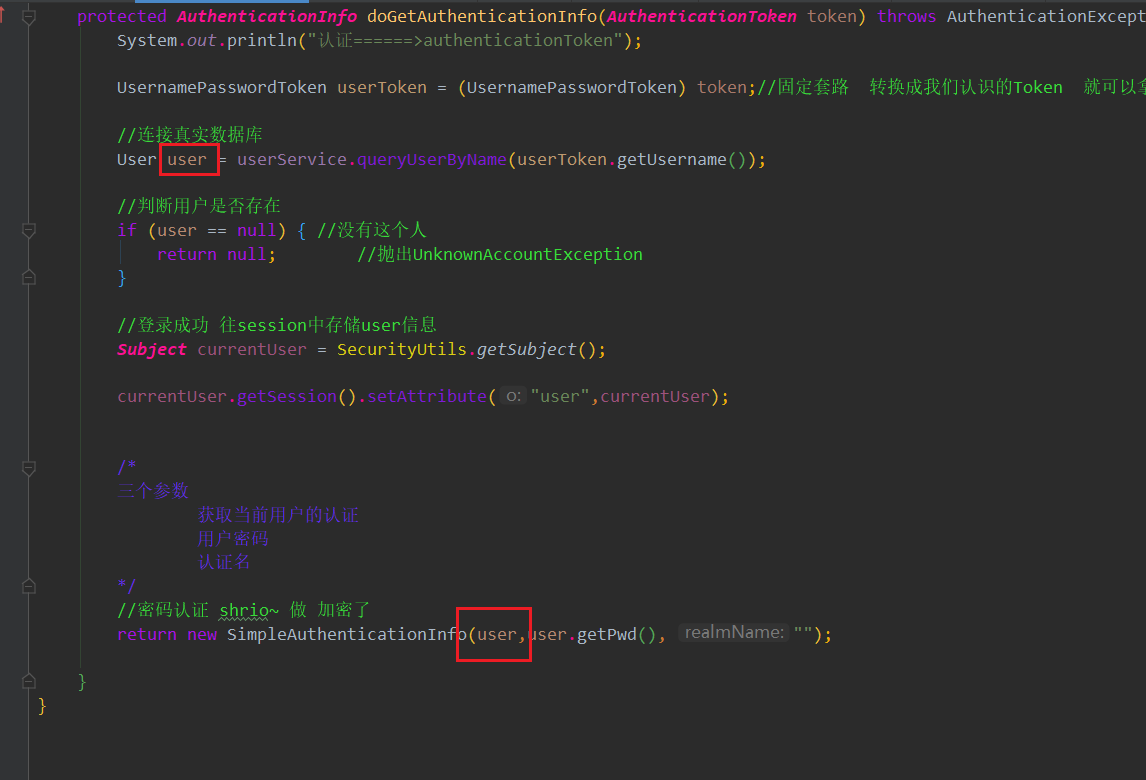
Task: Collapse the 三个参数 block comment at /*
Action: click(29, 468)
